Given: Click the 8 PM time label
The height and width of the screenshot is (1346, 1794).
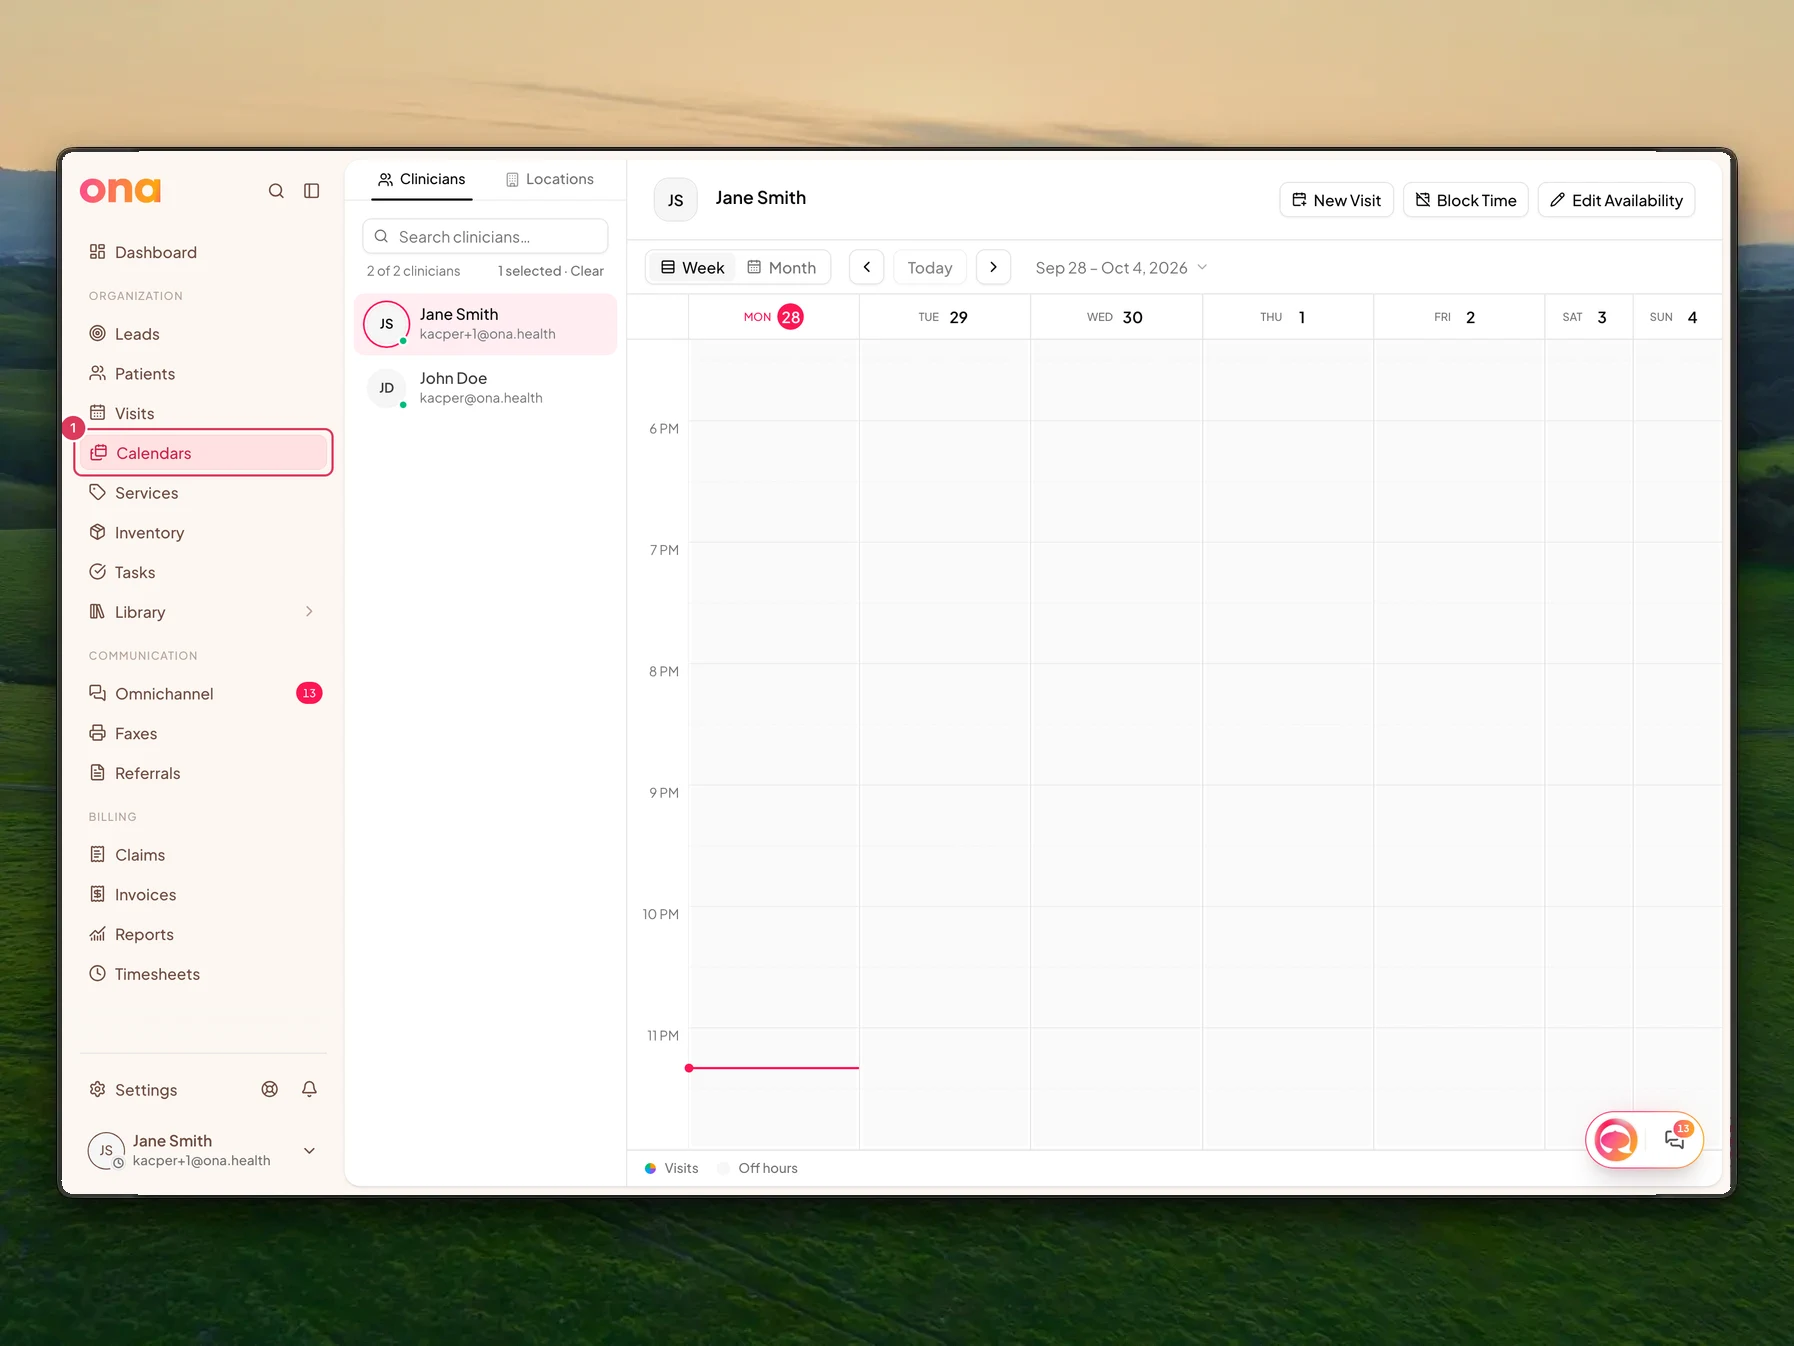Looking at the screenshot, I should tap(664, 671).
